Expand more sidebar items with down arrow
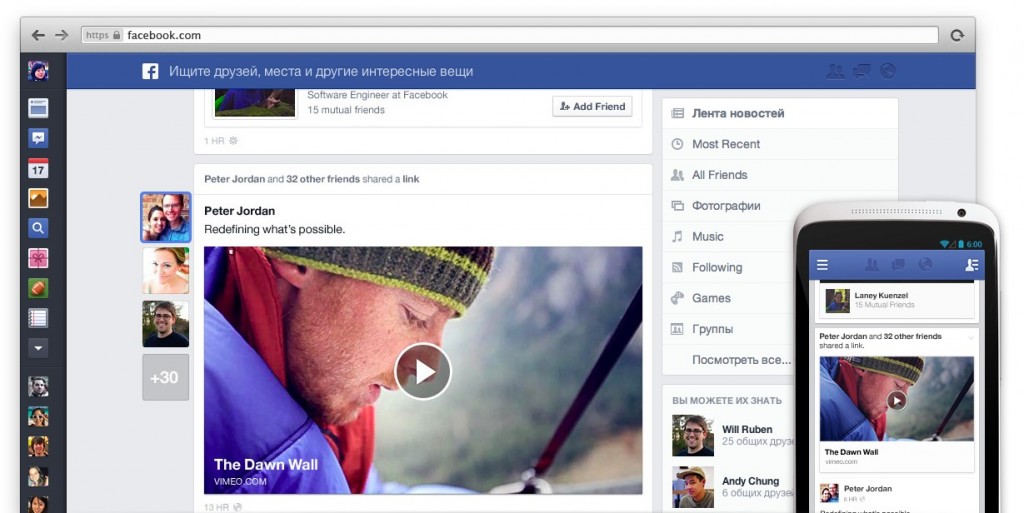Image resolution: width=1024 pixels, height=513 pixels. (x=38, y=348)
